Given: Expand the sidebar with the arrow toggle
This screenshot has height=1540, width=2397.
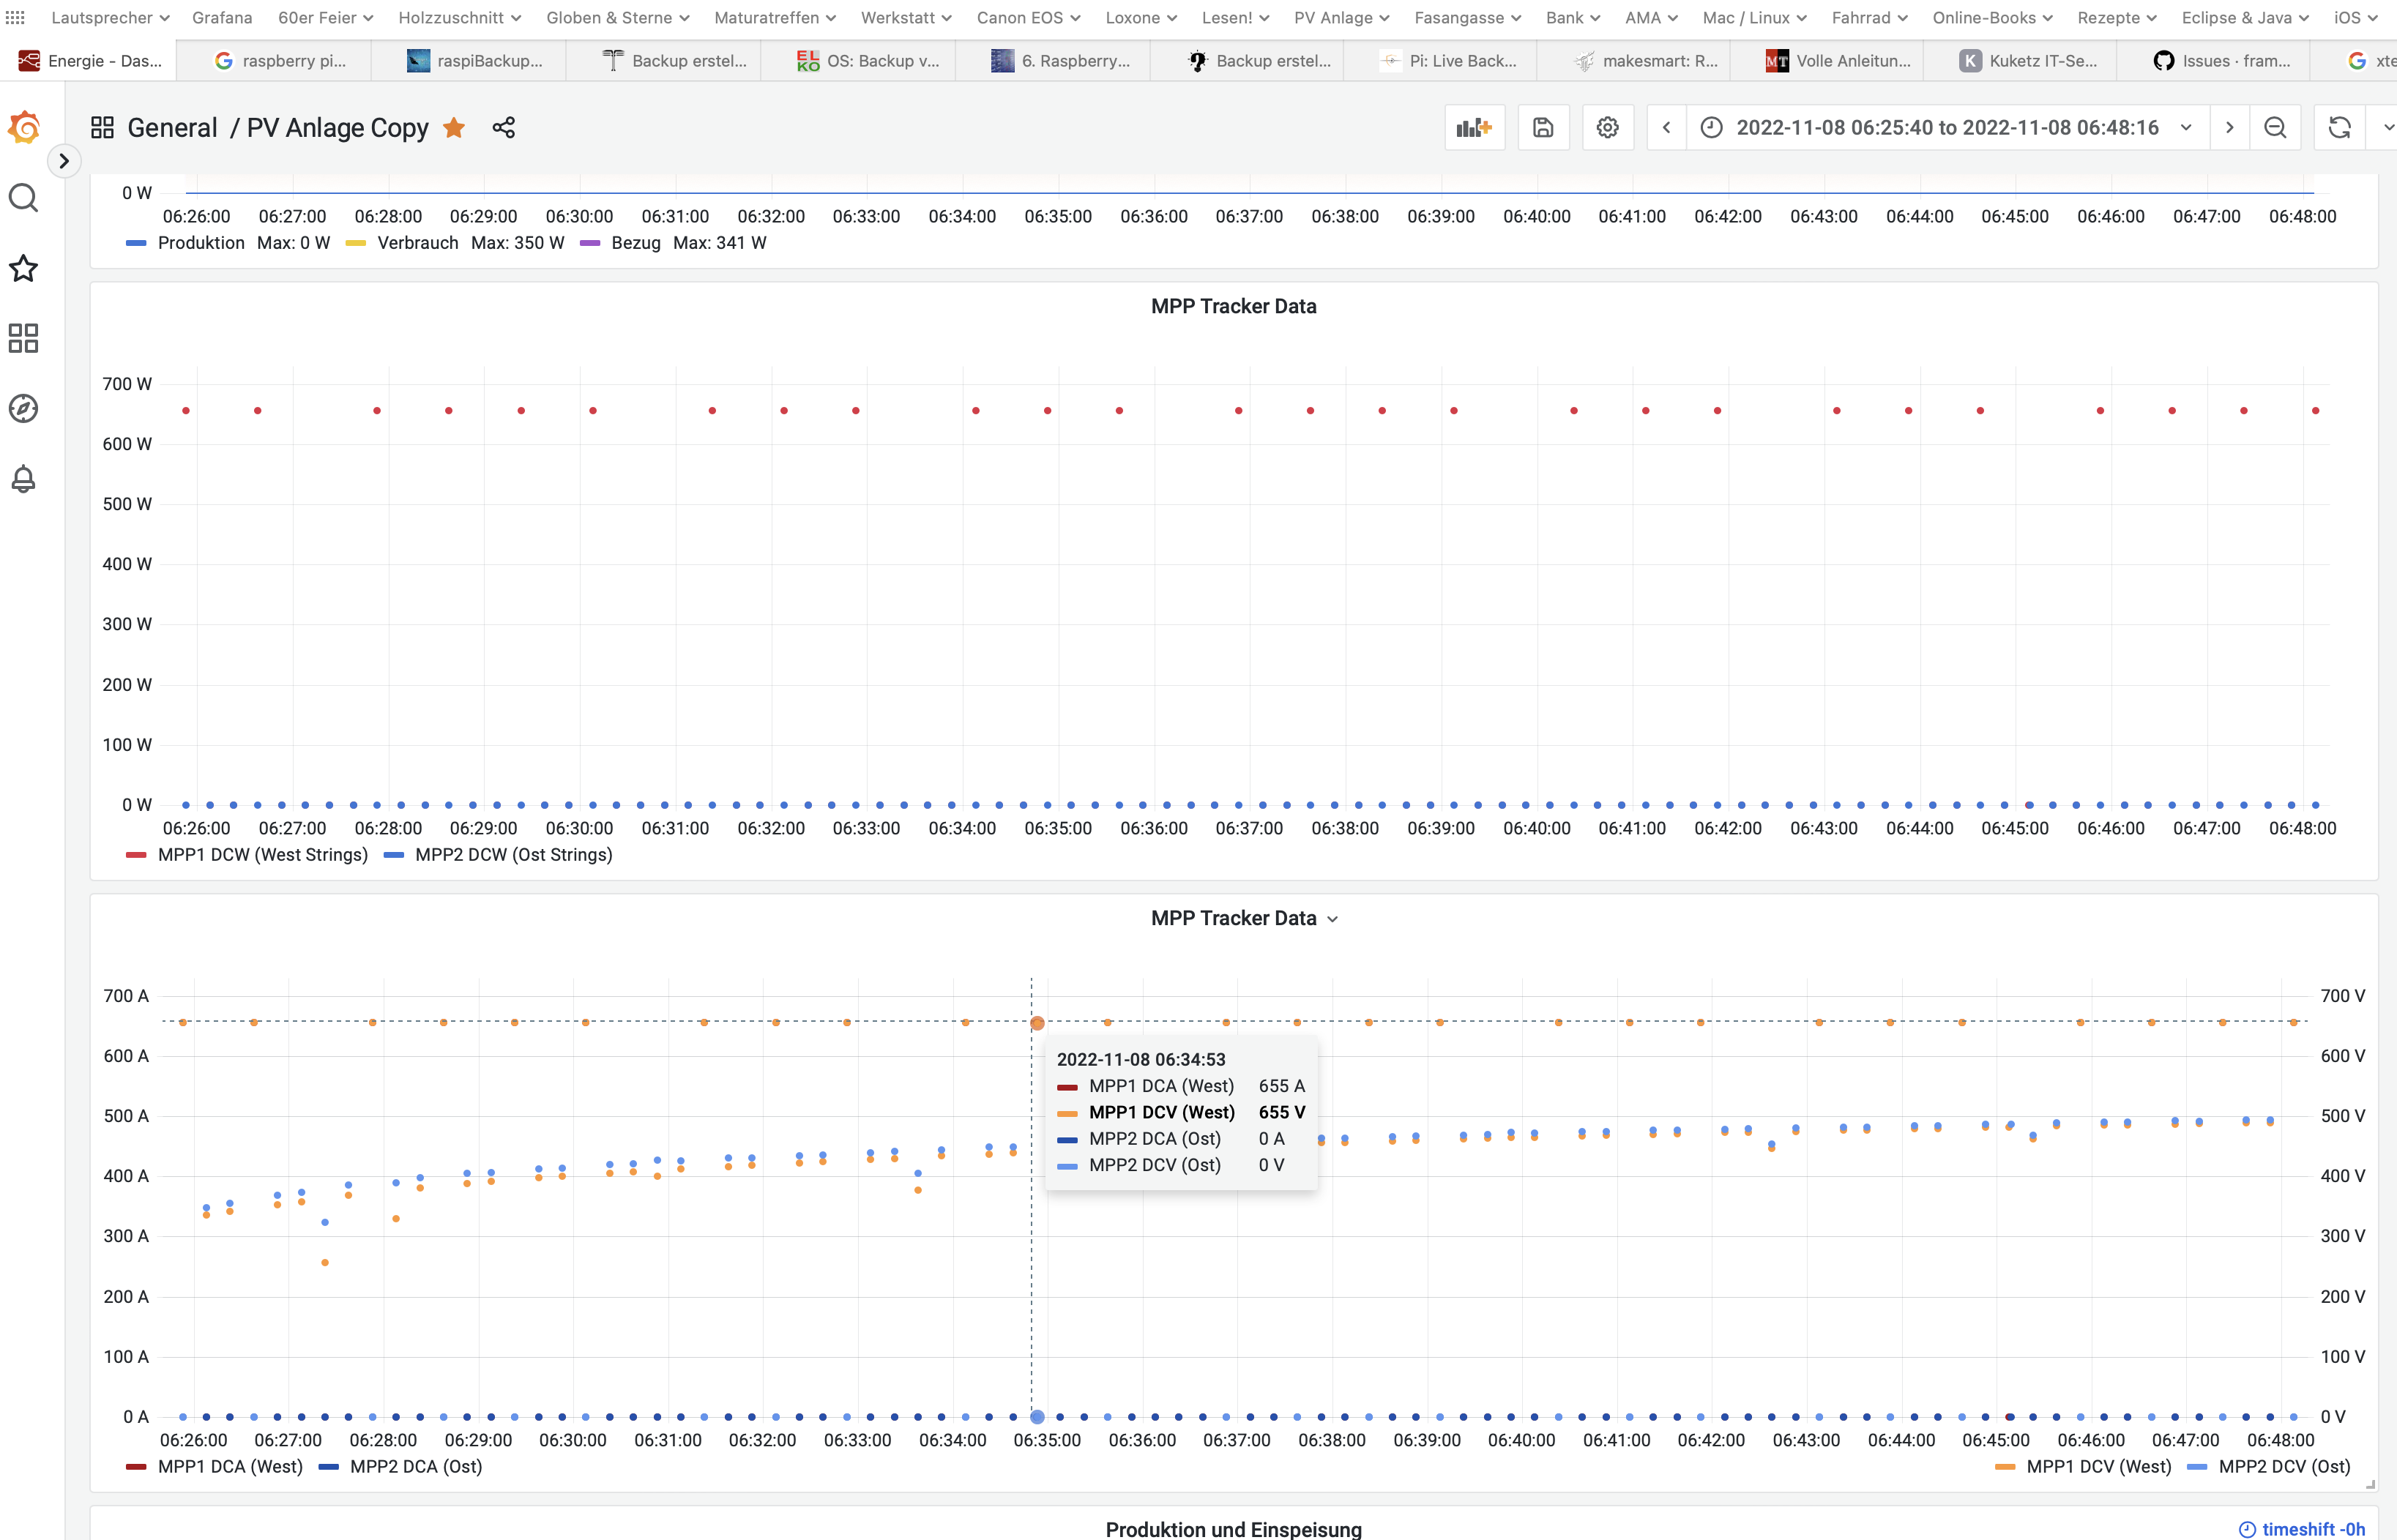Looking at the screenshot, I should click(x=64, y=161).
